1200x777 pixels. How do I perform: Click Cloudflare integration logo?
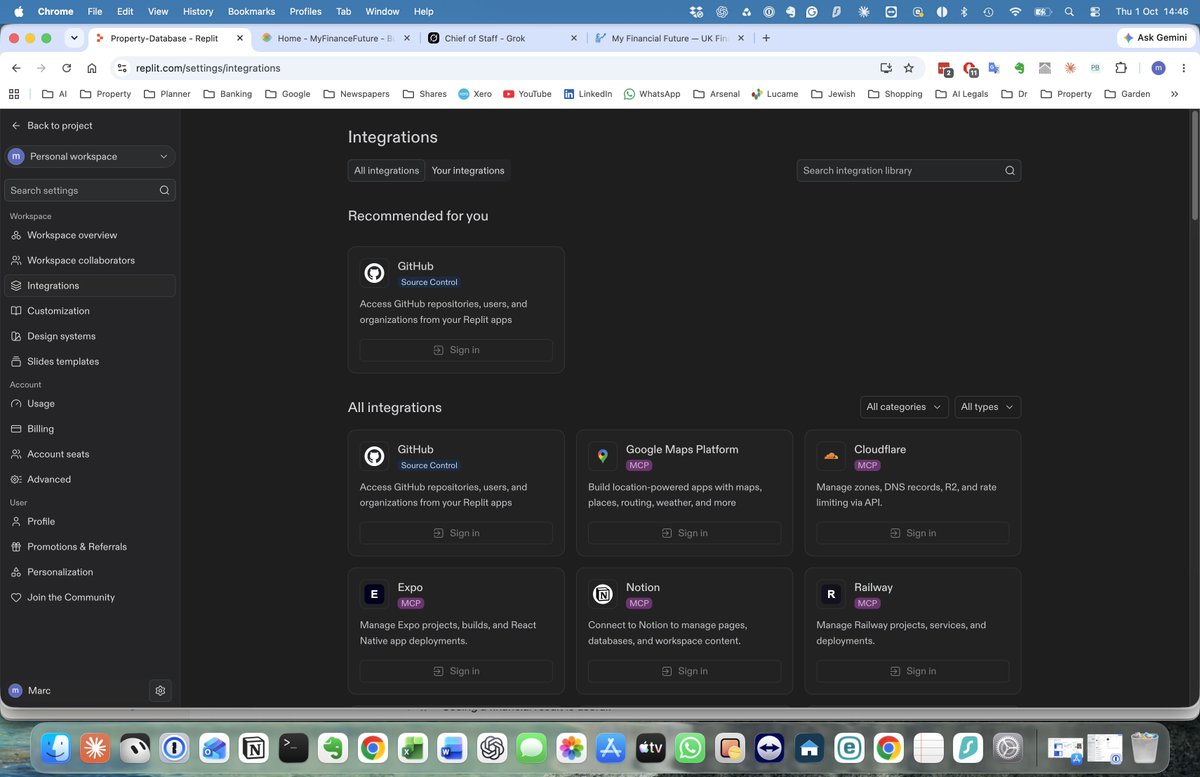click(831, 457)
